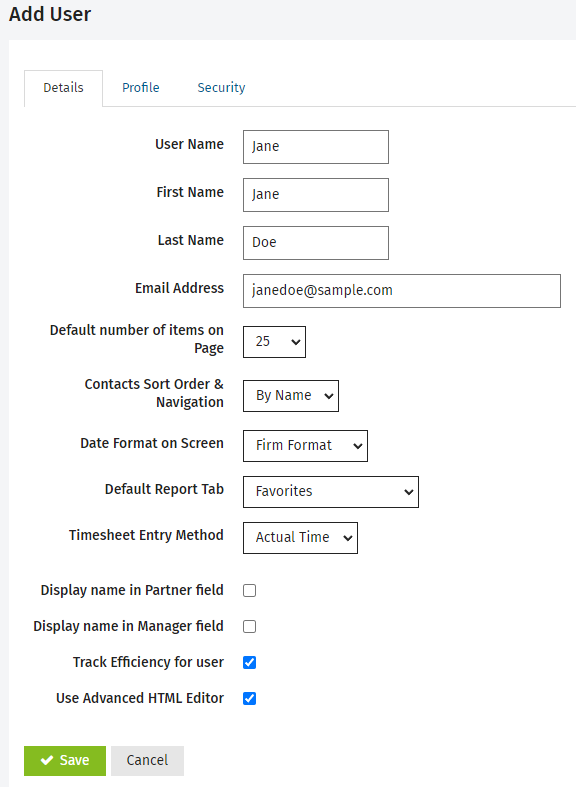The height and width of the screenshot is (787, 576).
Task: Select the Last Name text box
Action: pyautogui.click(x=316, y=243)
